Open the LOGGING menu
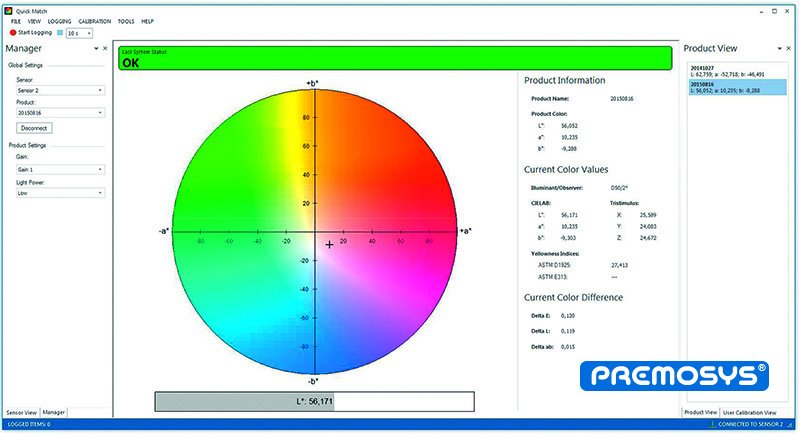Viewport: 800px width, 436px height. pyautogui.click(x=60, y=21)
